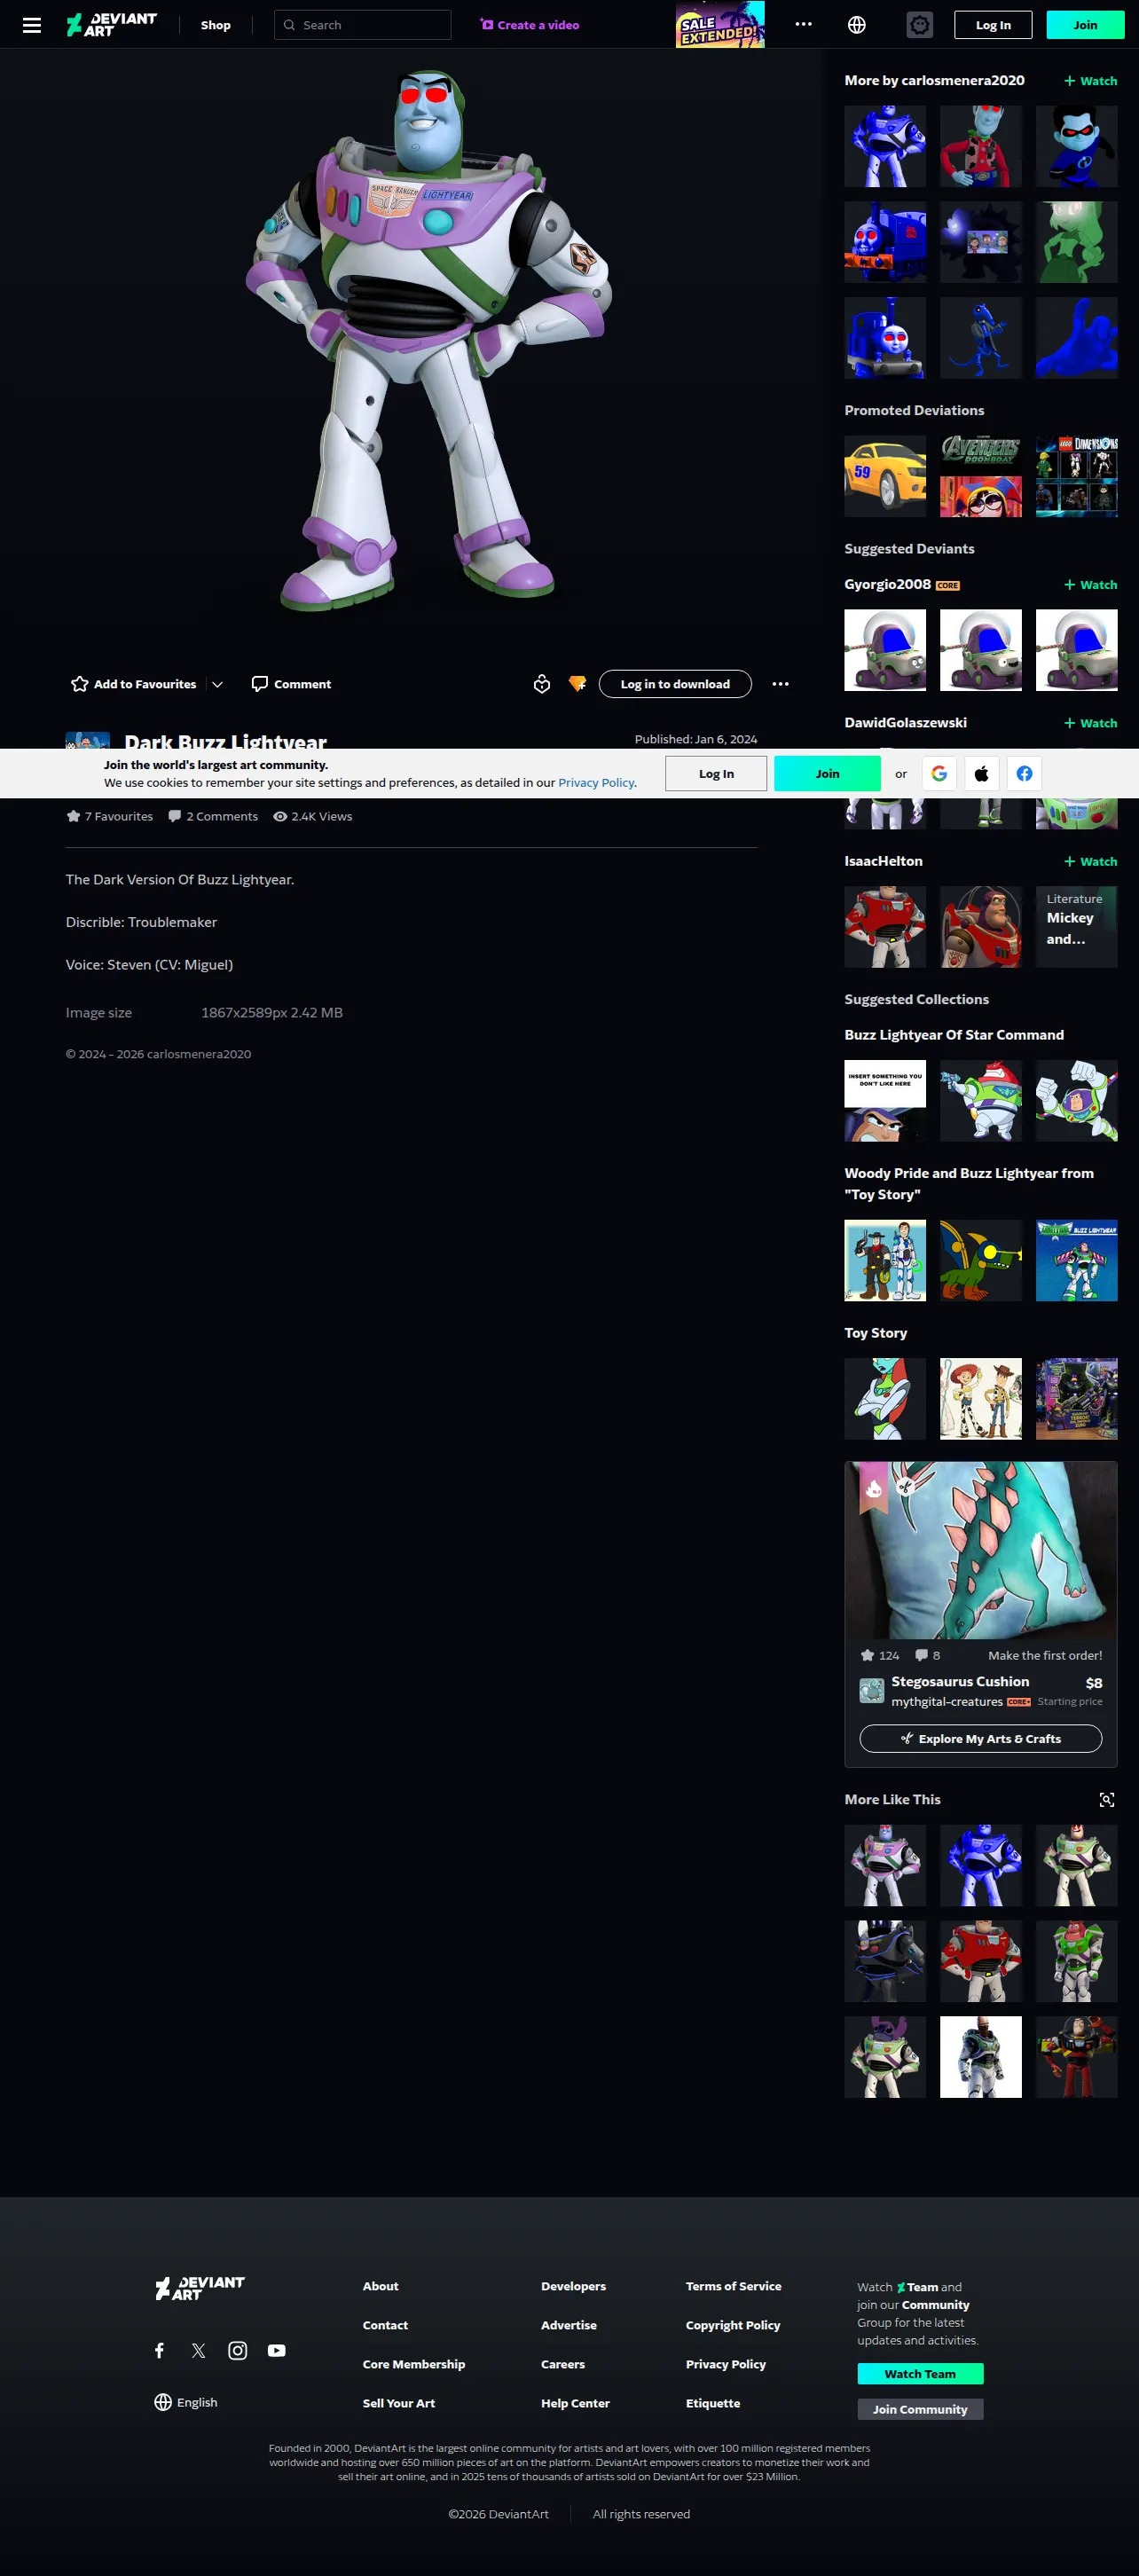Open the English language selector in footer
The image size is (1139, 2576).
point(186,2402)
